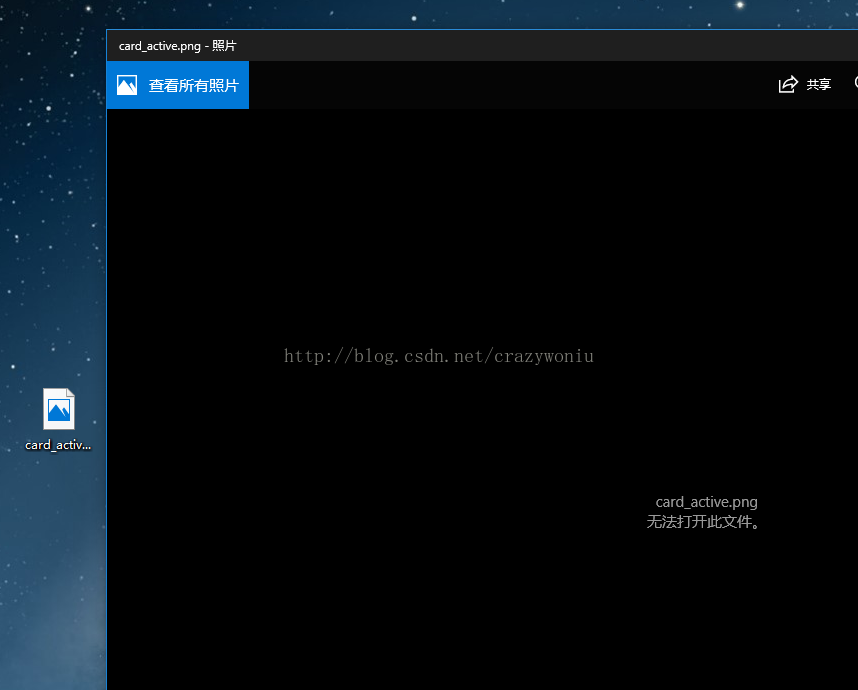Click the photos mountain icon in toolbar

[x=127, y=85]
